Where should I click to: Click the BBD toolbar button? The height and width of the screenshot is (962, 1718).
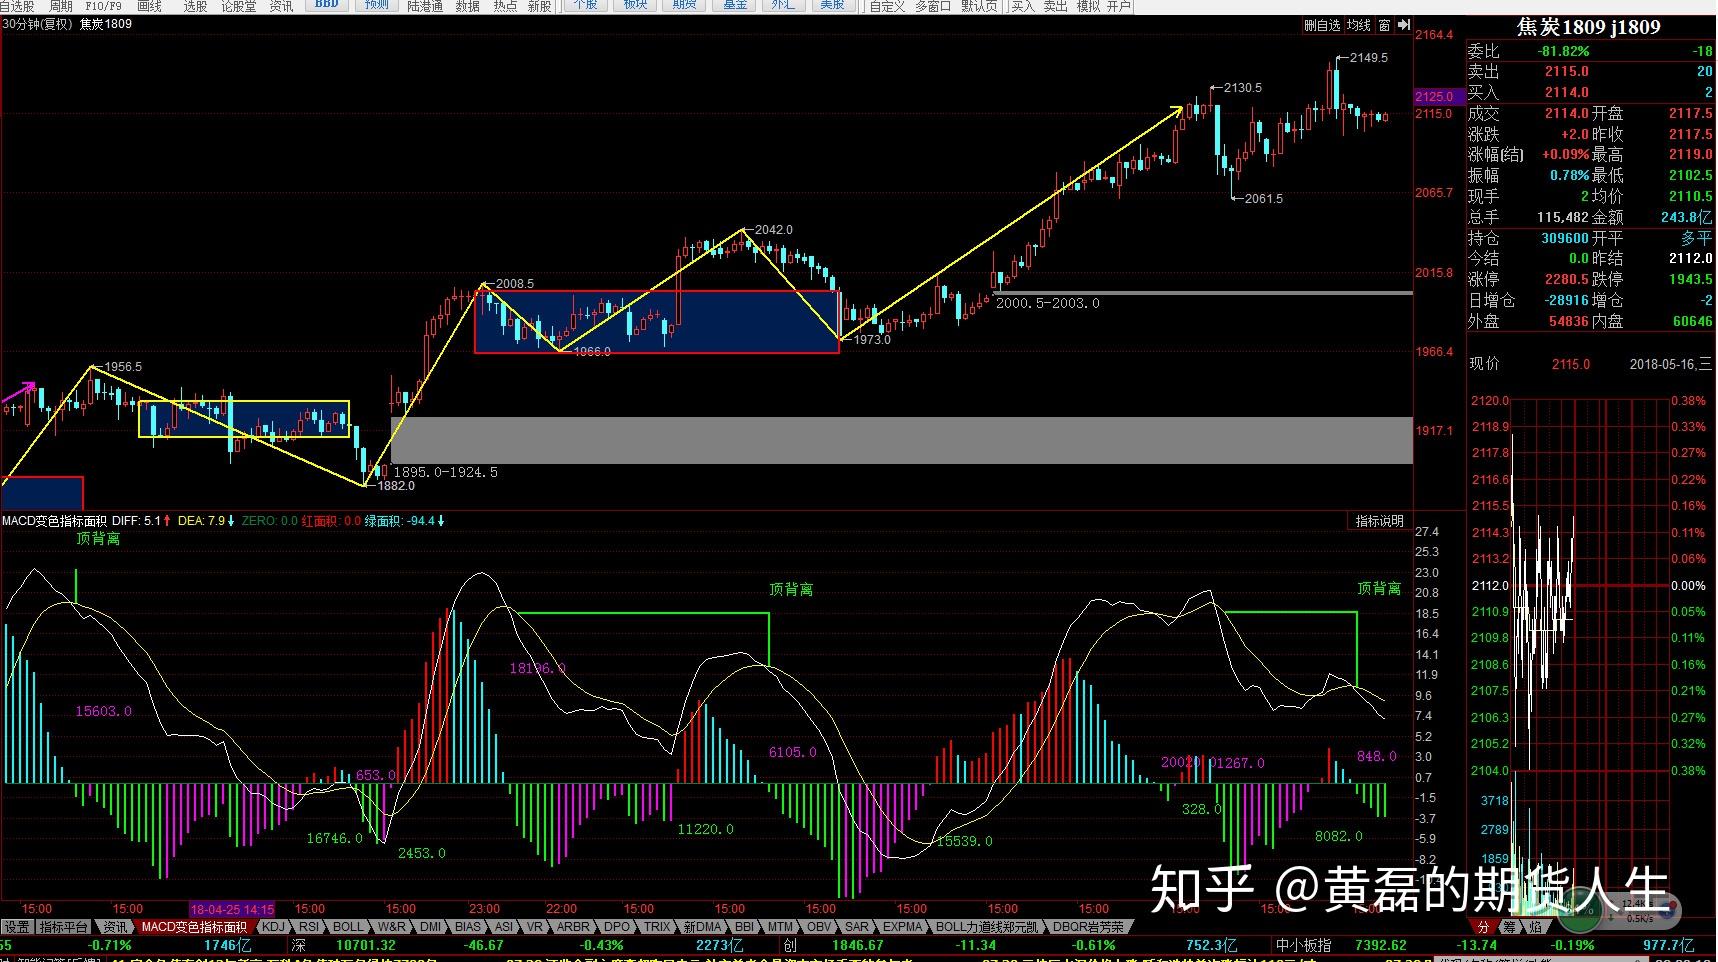327,5
